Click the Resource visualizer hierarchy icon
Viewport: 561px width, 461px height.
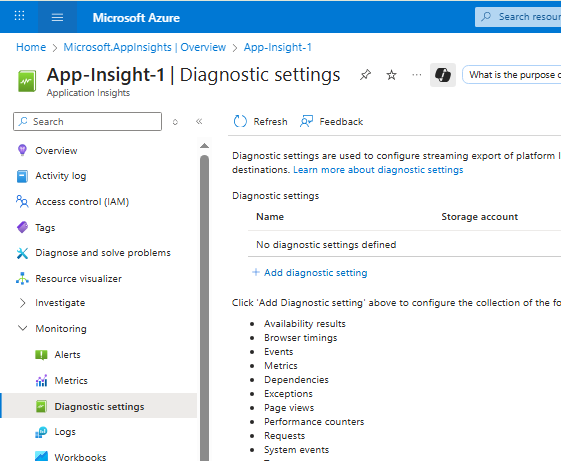(x=22, y=278)
